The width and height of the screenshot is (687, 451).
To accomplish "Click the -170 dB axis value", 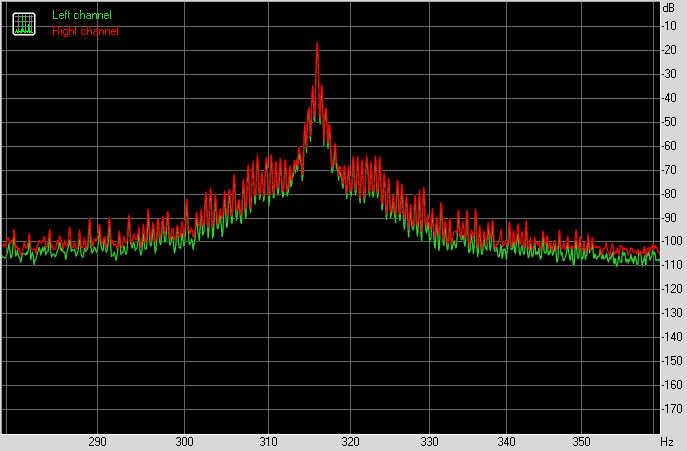I will pos(672,409).
